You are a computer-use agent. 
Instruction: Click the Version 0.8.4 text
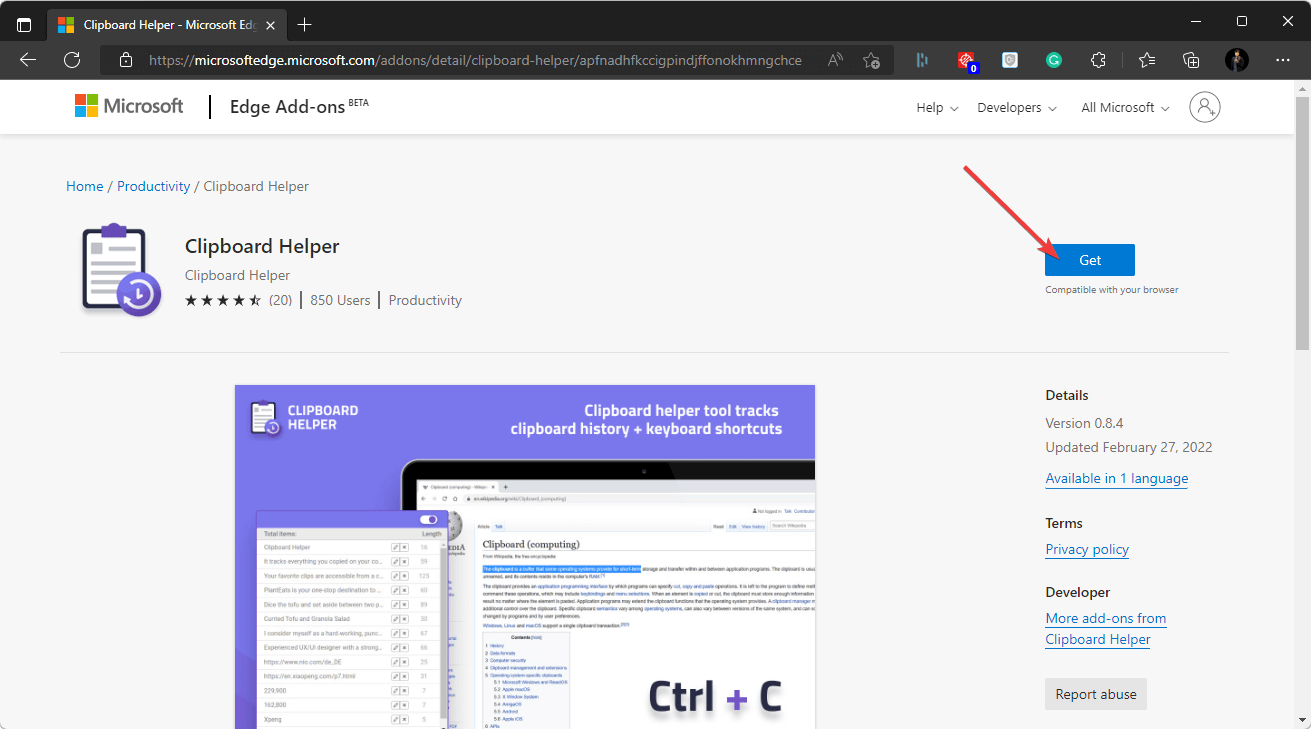click(x=1084, y=423)
